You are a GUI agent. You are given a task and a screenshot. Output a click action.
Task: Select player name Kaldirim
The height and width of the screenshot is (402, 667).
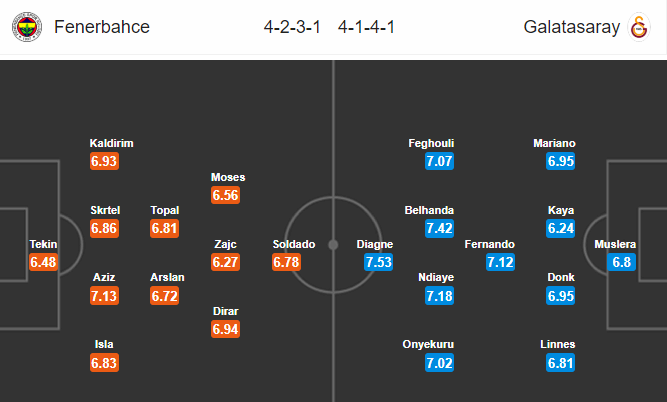[111, 143]
